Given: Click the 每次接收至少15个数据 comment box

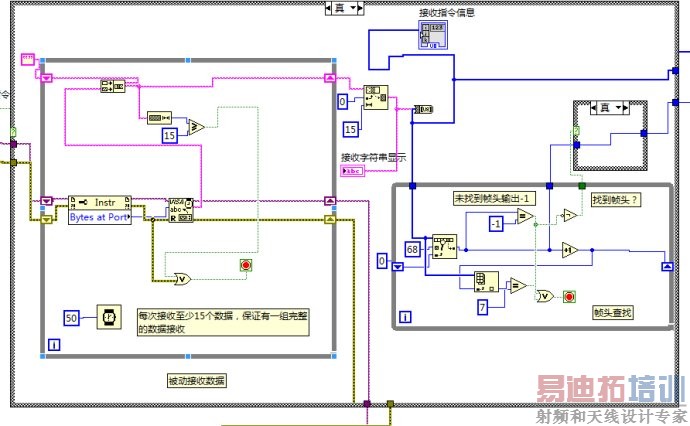Looking at the screenshot, I should pyautogui.click(x=223, y=322).
